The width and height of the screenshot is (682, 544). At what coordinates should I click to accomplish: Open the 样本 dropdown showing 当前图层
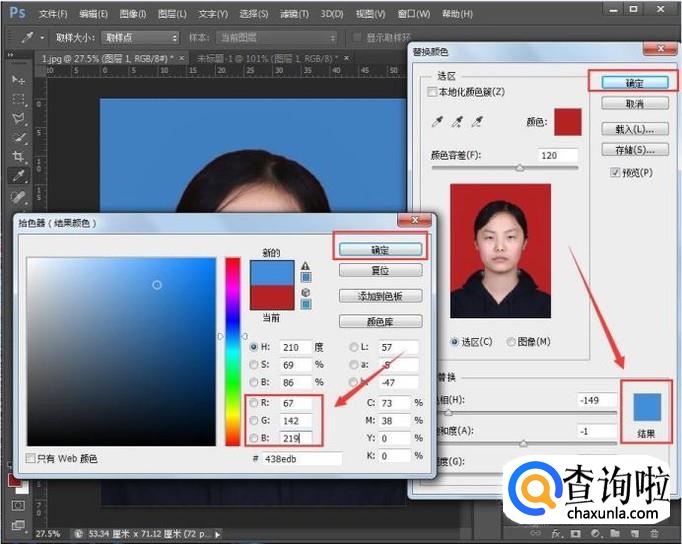(x=276, y=38)
